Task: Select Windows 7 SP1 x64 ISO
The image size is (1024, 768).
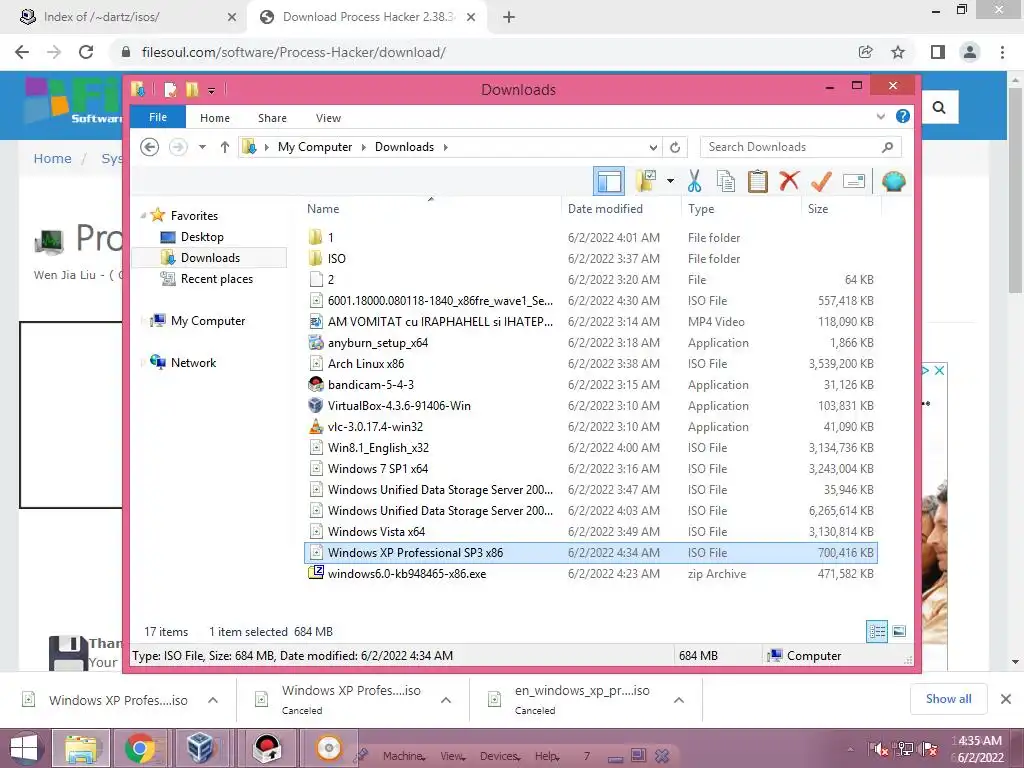Action: 590,469
